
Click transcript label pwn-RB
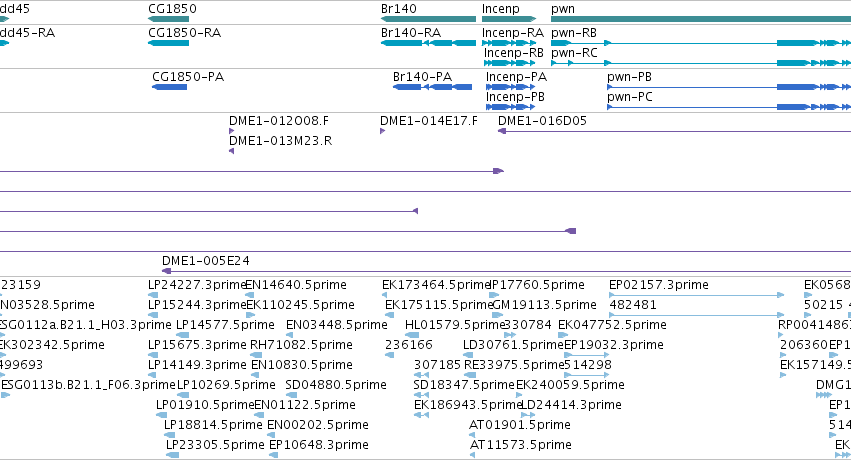click(x=574, y=33)
